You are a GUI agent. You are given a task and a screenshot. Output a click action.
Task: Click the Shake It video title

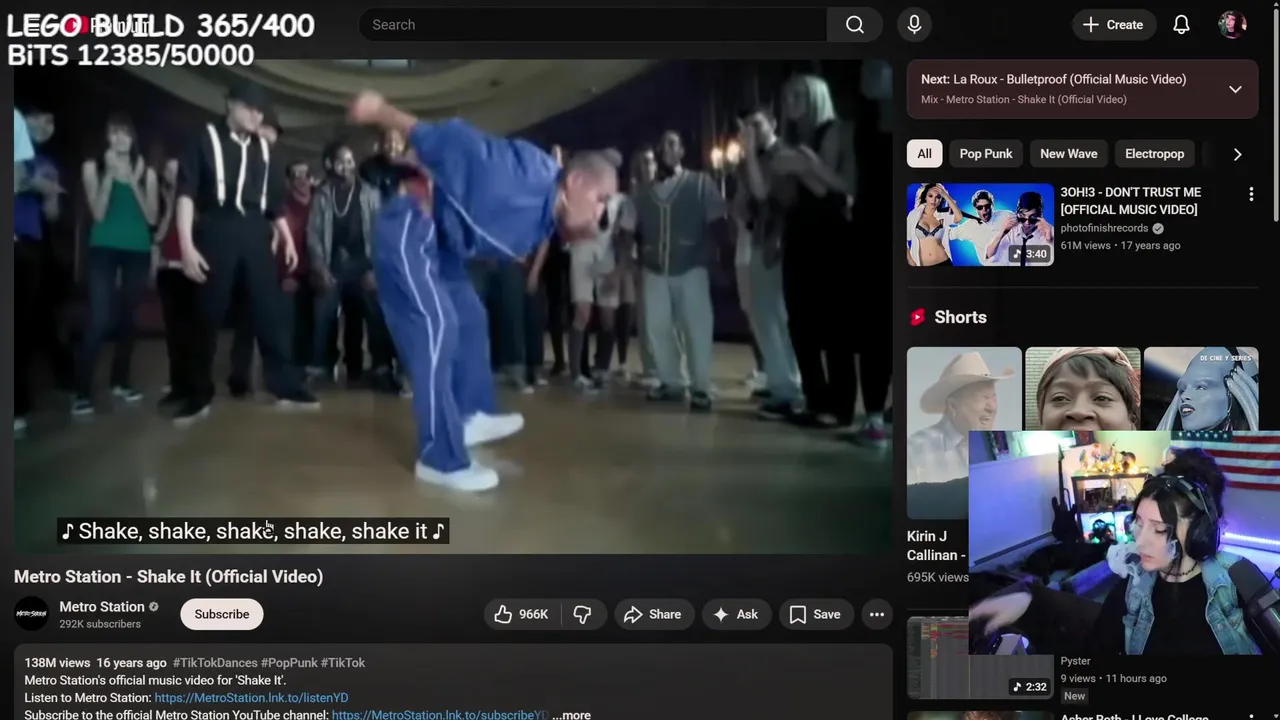pyautogui.click(x=168, y=576)
